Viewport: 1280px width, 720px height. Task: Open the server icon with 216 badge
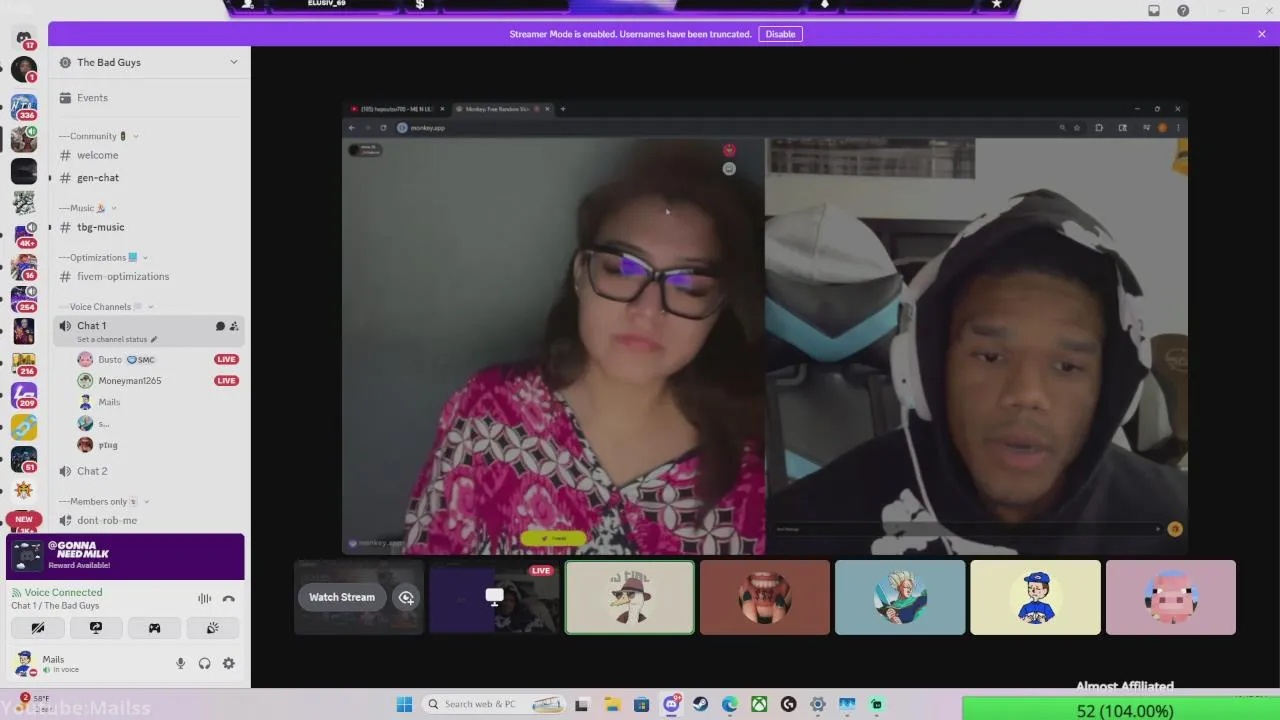(x=24, y=363)
